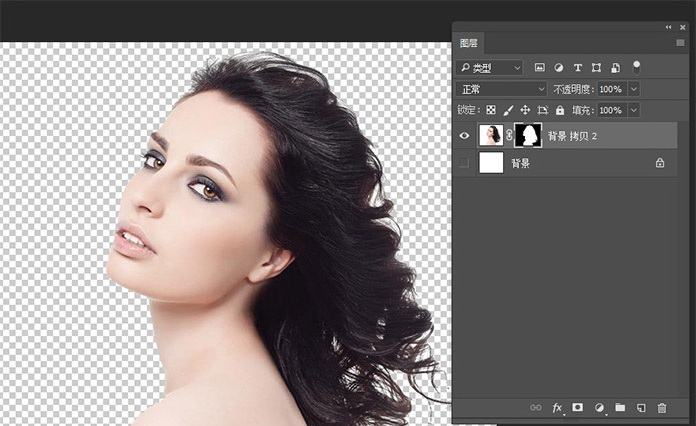Filter layers by type (T) icon
Screen dimensions: 696x426
[x=577, y=67]
